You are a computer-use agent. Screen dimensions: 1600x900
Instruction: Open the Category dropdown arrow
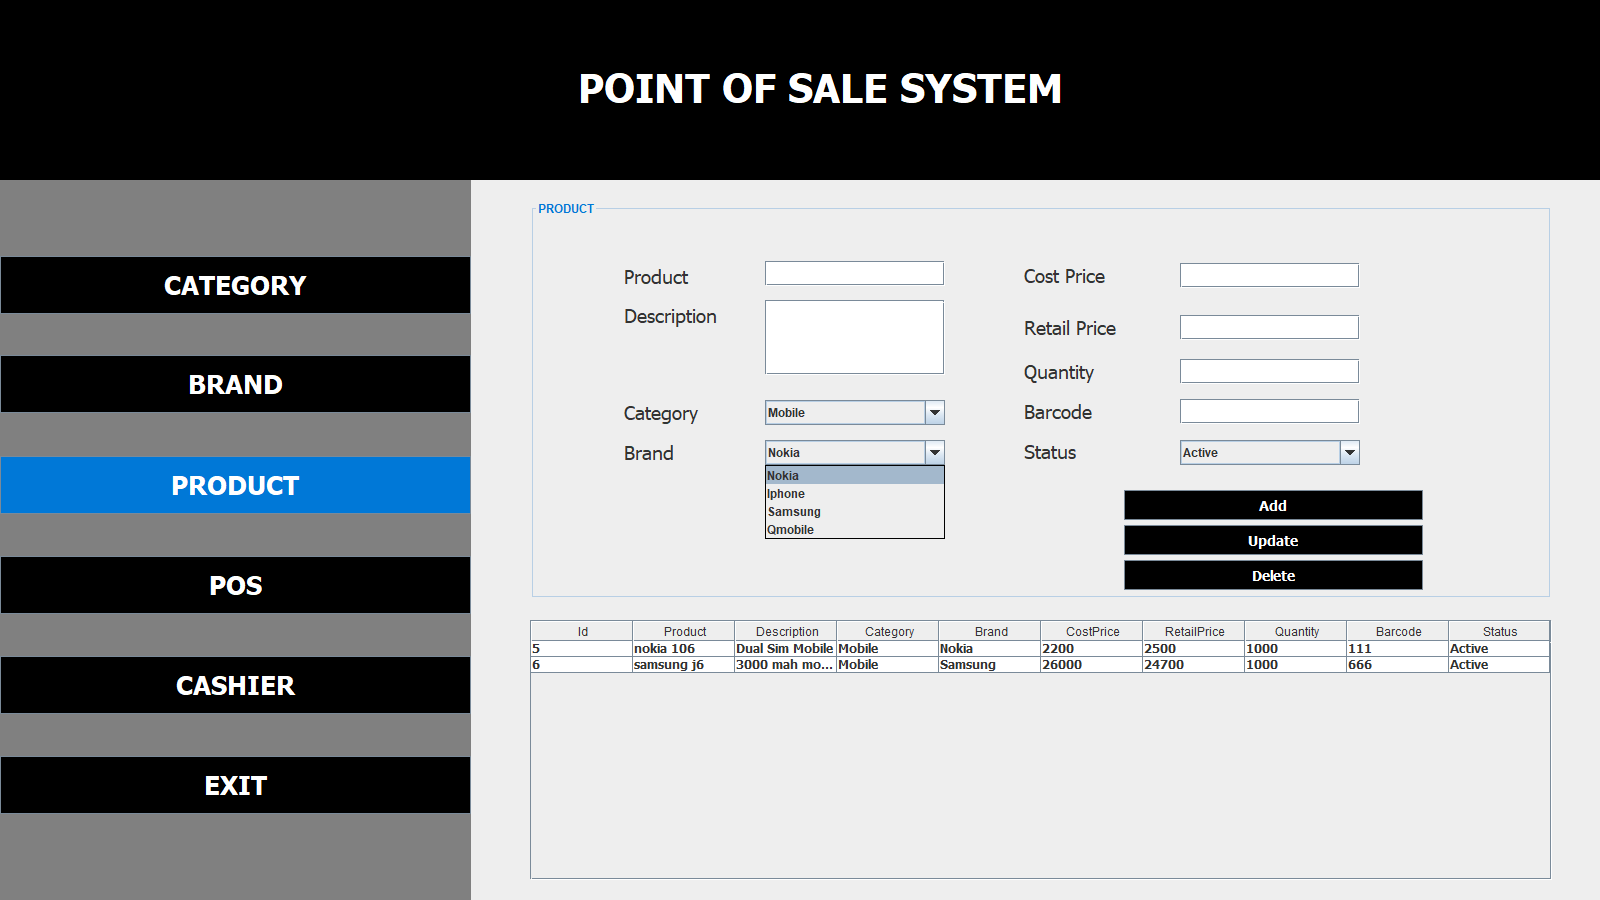[x=934, y=413]
